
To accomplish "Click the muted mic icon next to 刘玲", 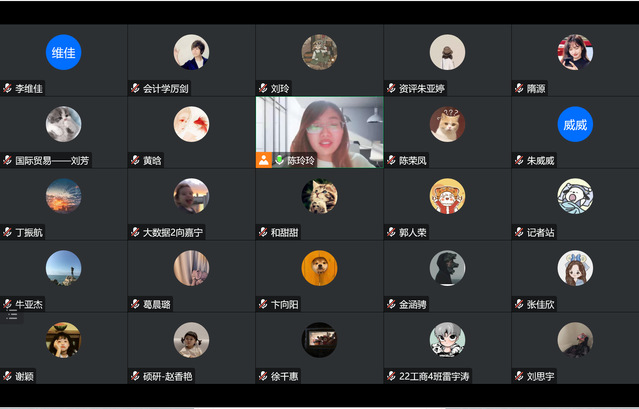I will [x=263, y=88].
